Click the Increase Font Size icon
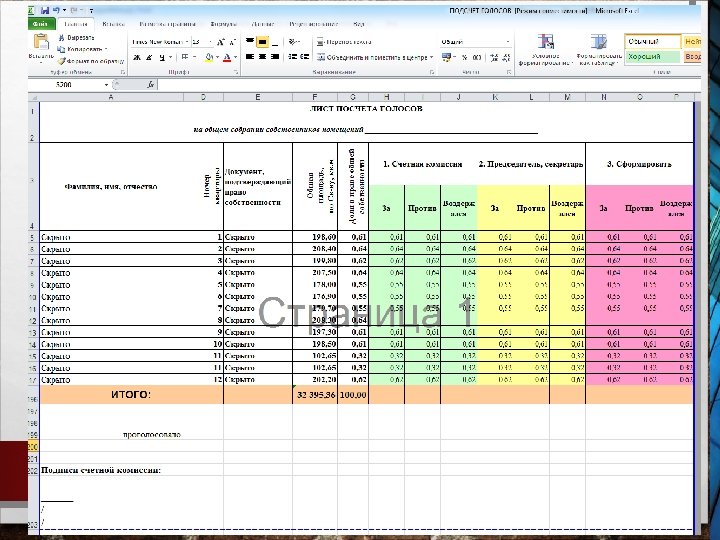720x540 pixels. click(x=220, y=42)
